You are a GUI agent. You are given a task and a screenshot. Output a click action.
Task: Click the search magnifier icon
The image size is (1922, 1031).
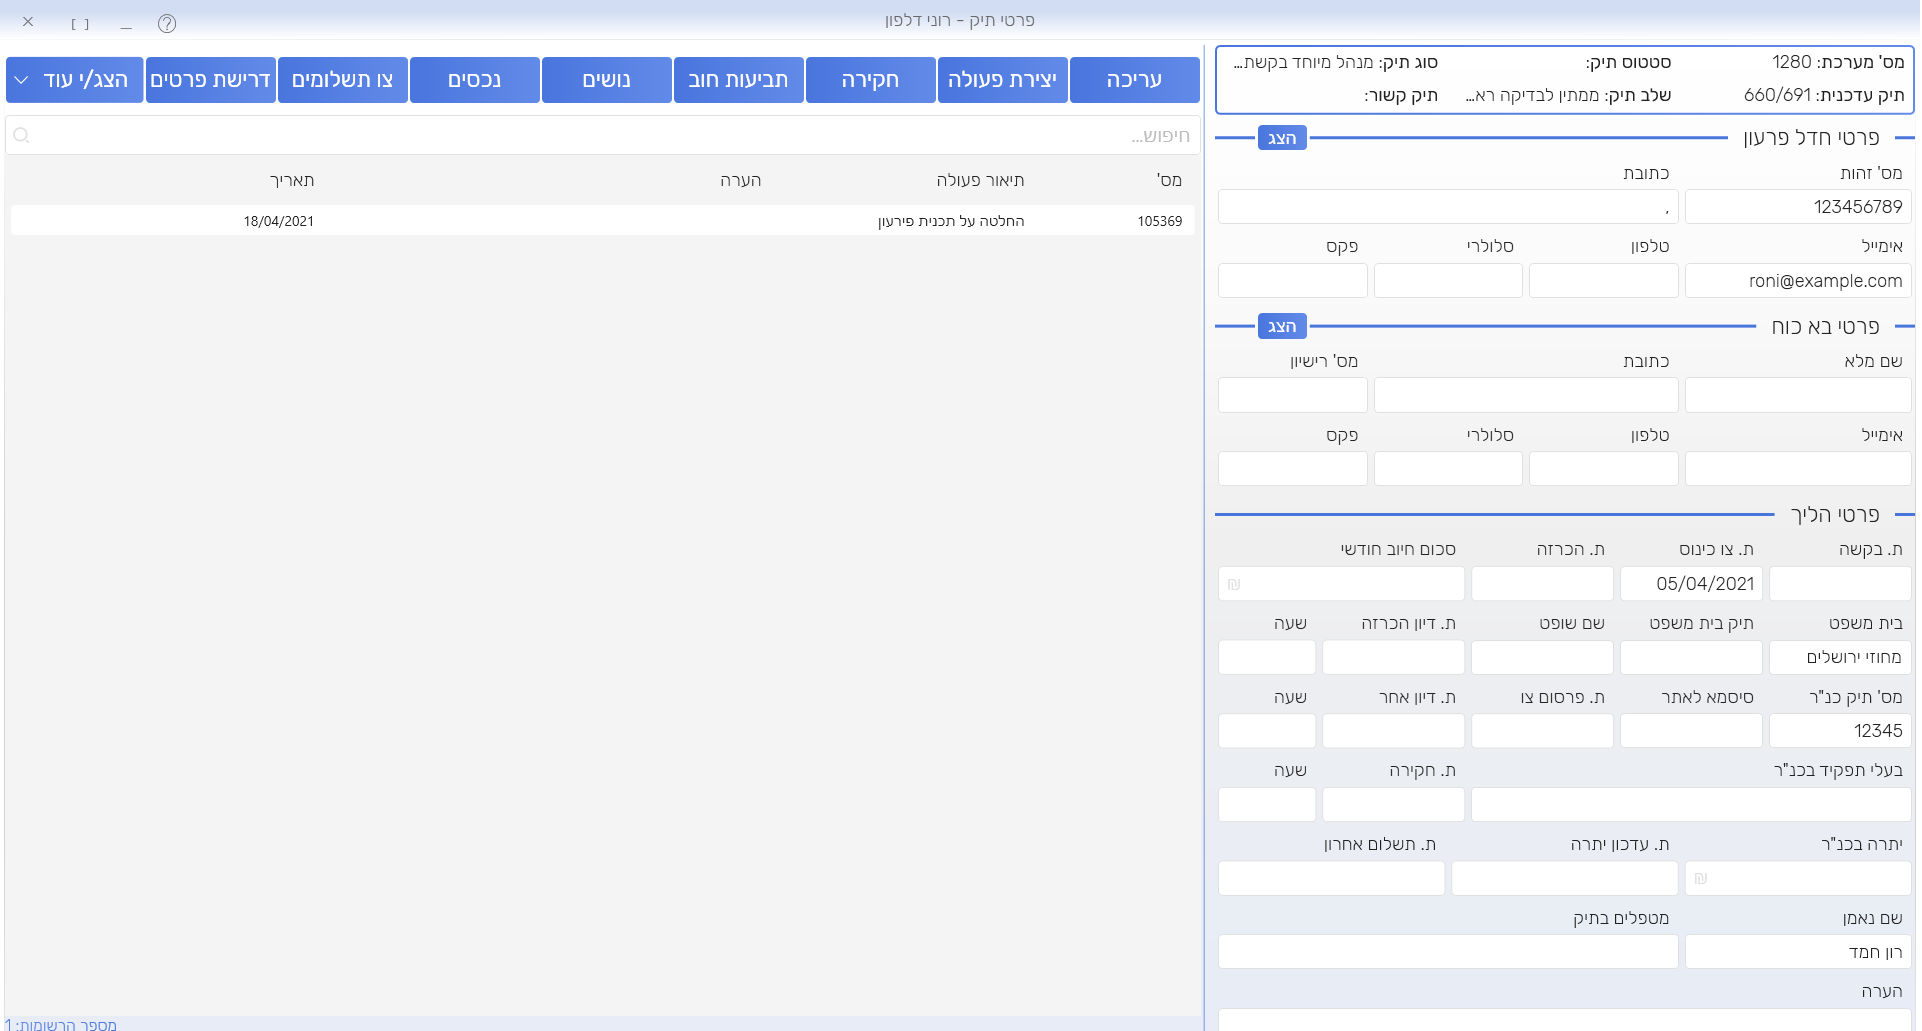point(22,135)
